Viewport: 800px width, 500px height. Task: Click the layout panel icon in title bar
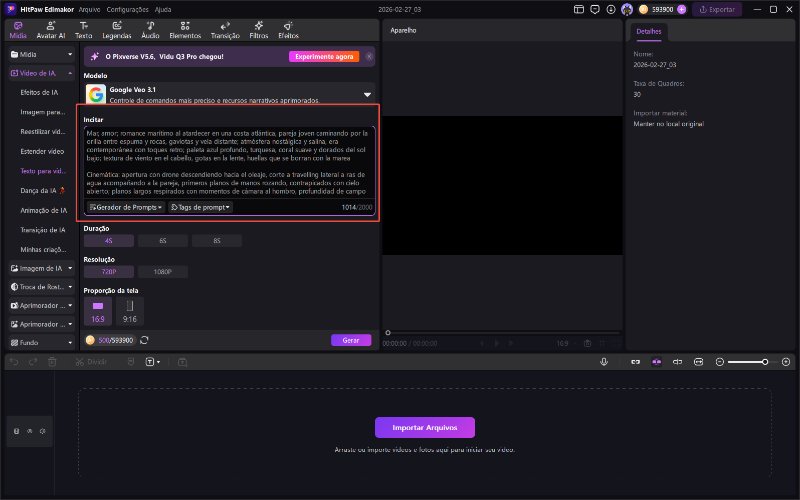point(579,9)
